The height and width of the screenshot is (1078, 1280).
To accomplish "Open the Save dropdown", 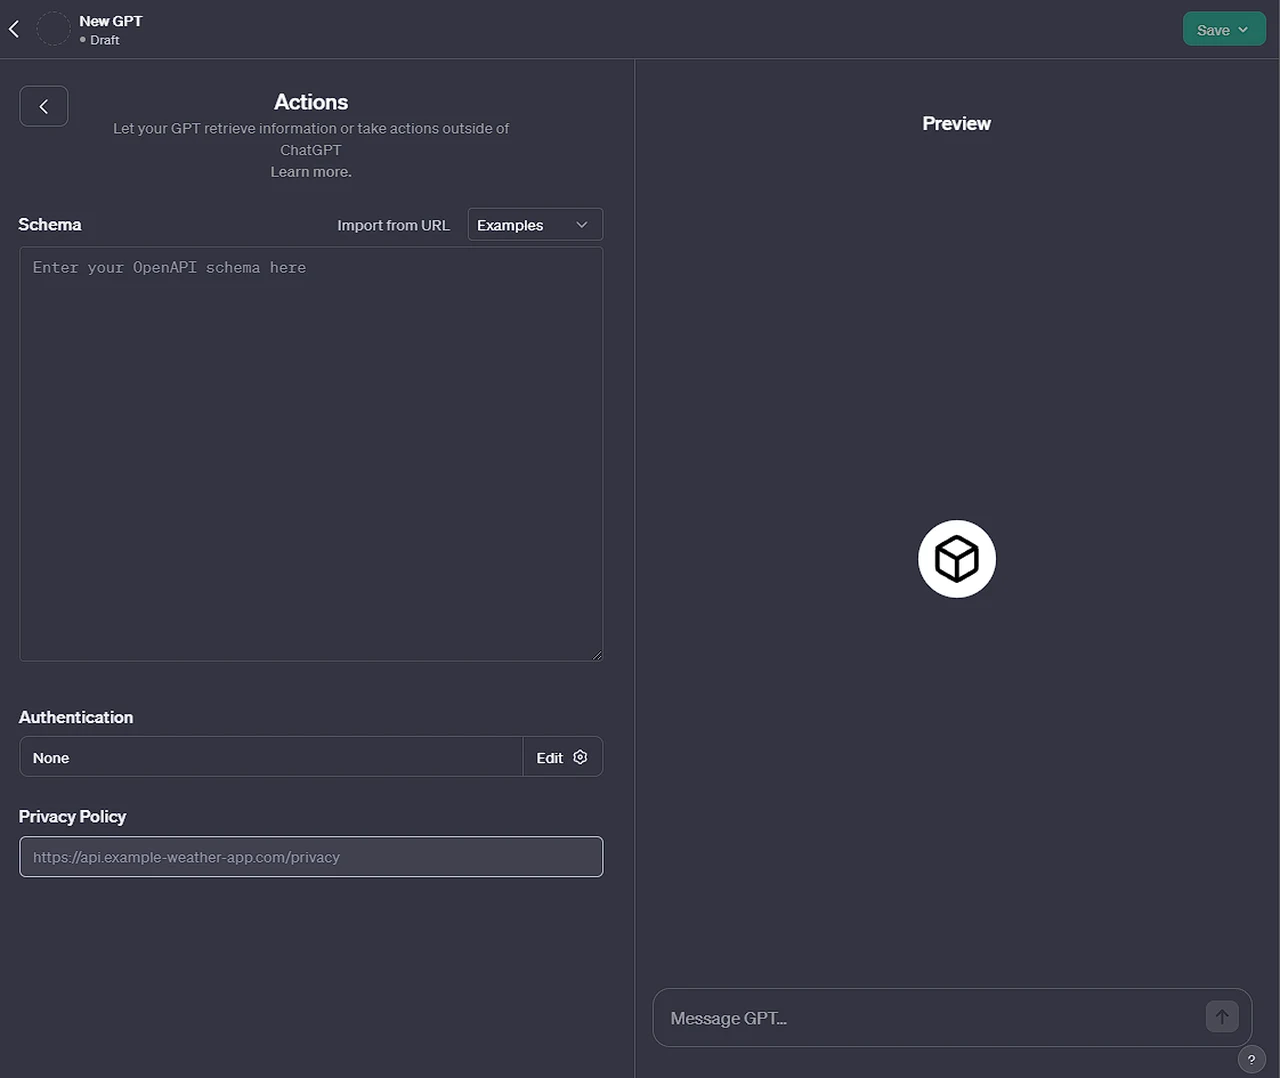I will (x=1224, y=29).
